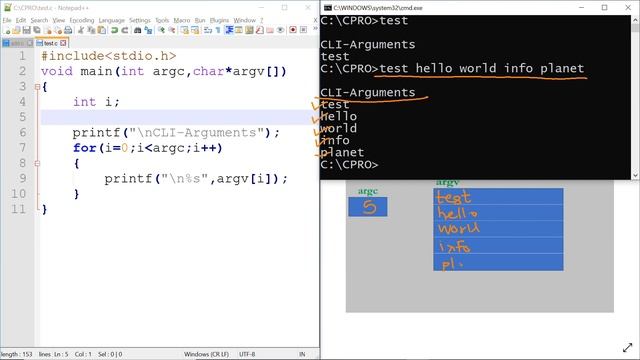Screen dimensions: 640x360
Task: Open user defined language icon
Action: click(x=239, y=30)
